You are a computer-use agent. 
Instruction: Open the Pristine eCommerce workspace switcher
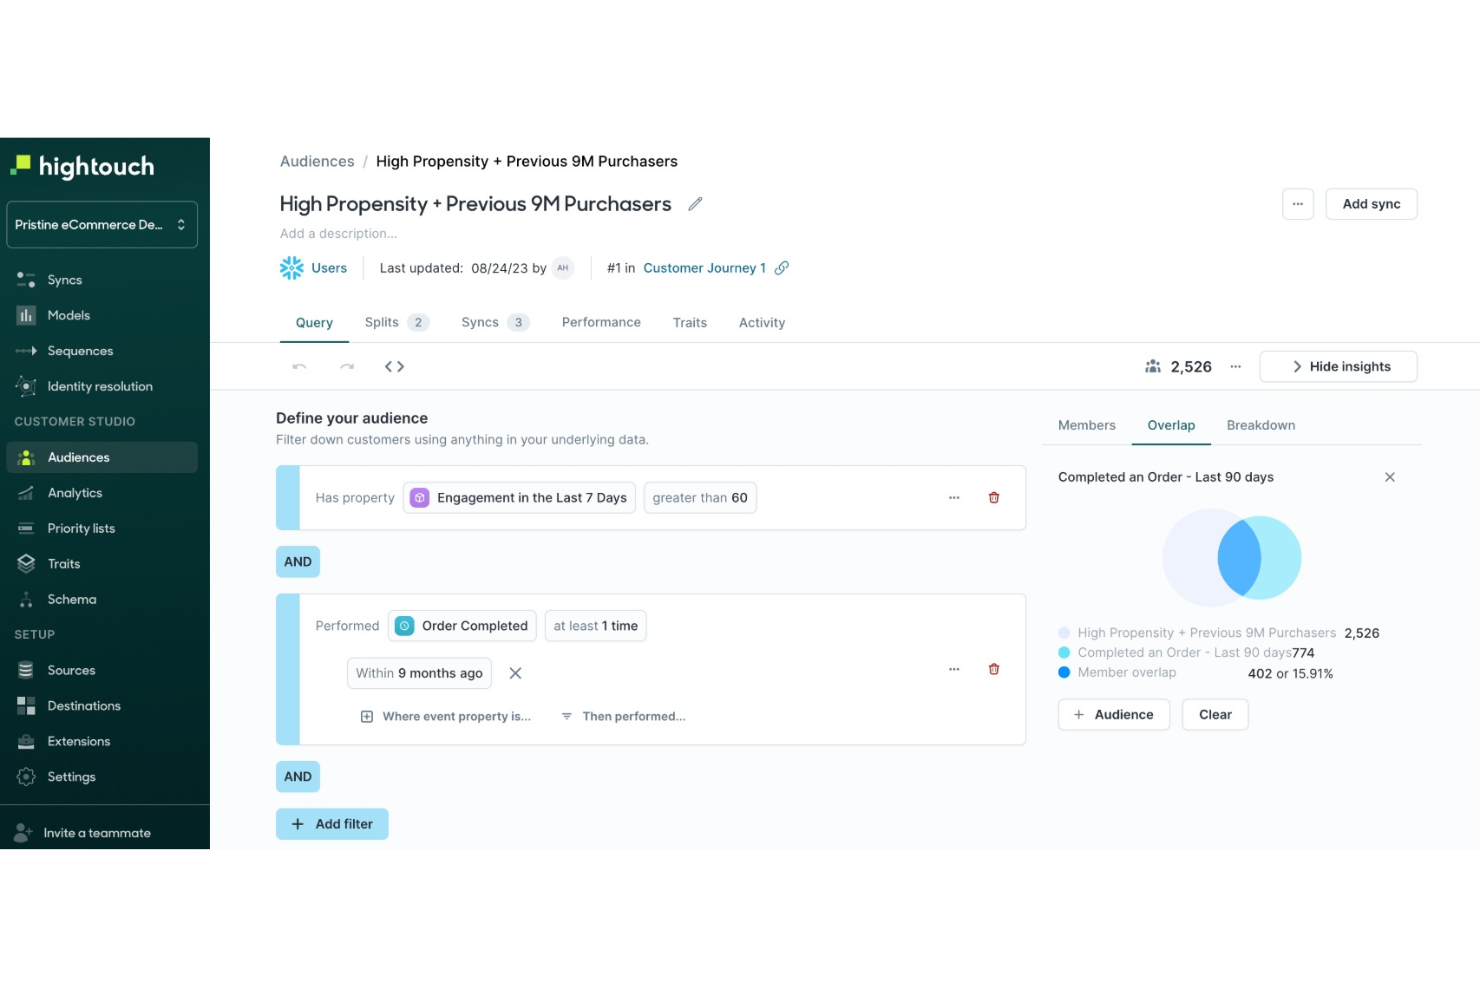click(101, 224)
